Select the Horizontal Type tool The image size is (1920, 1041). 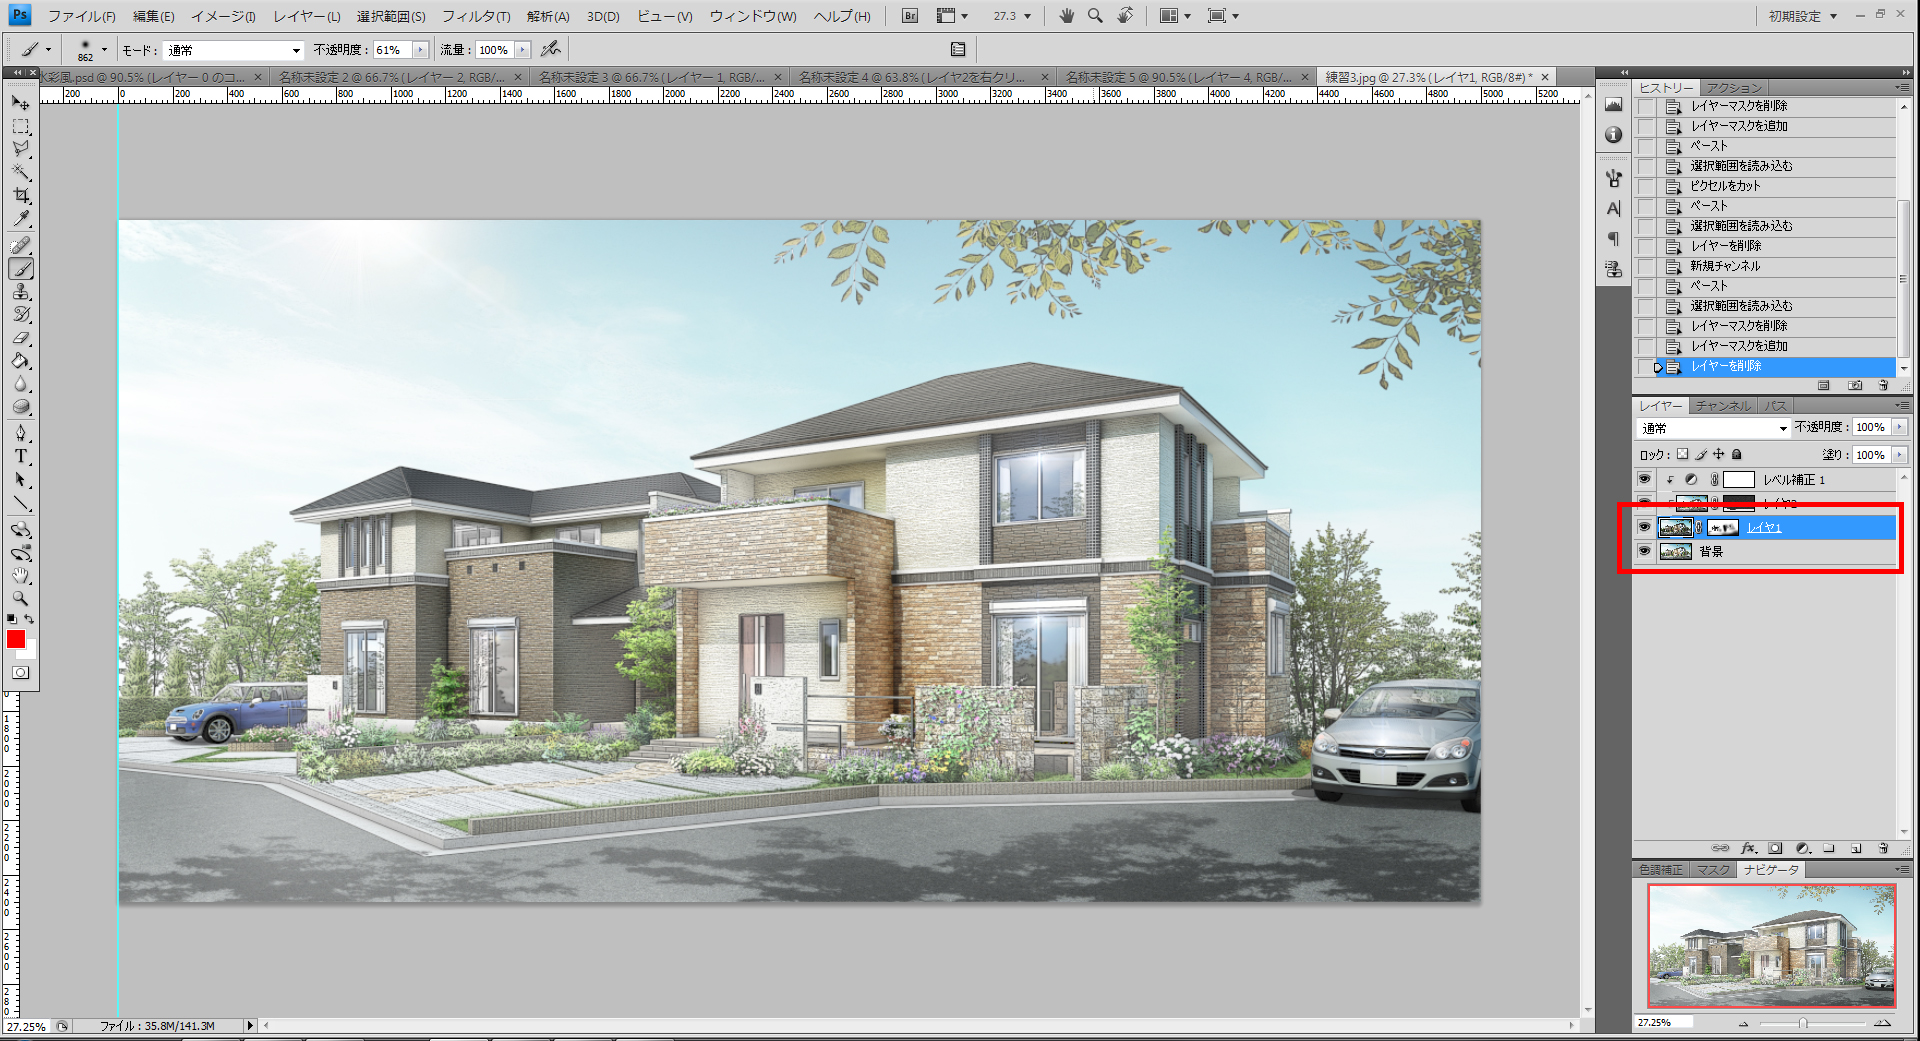click(x=21, y=456)
